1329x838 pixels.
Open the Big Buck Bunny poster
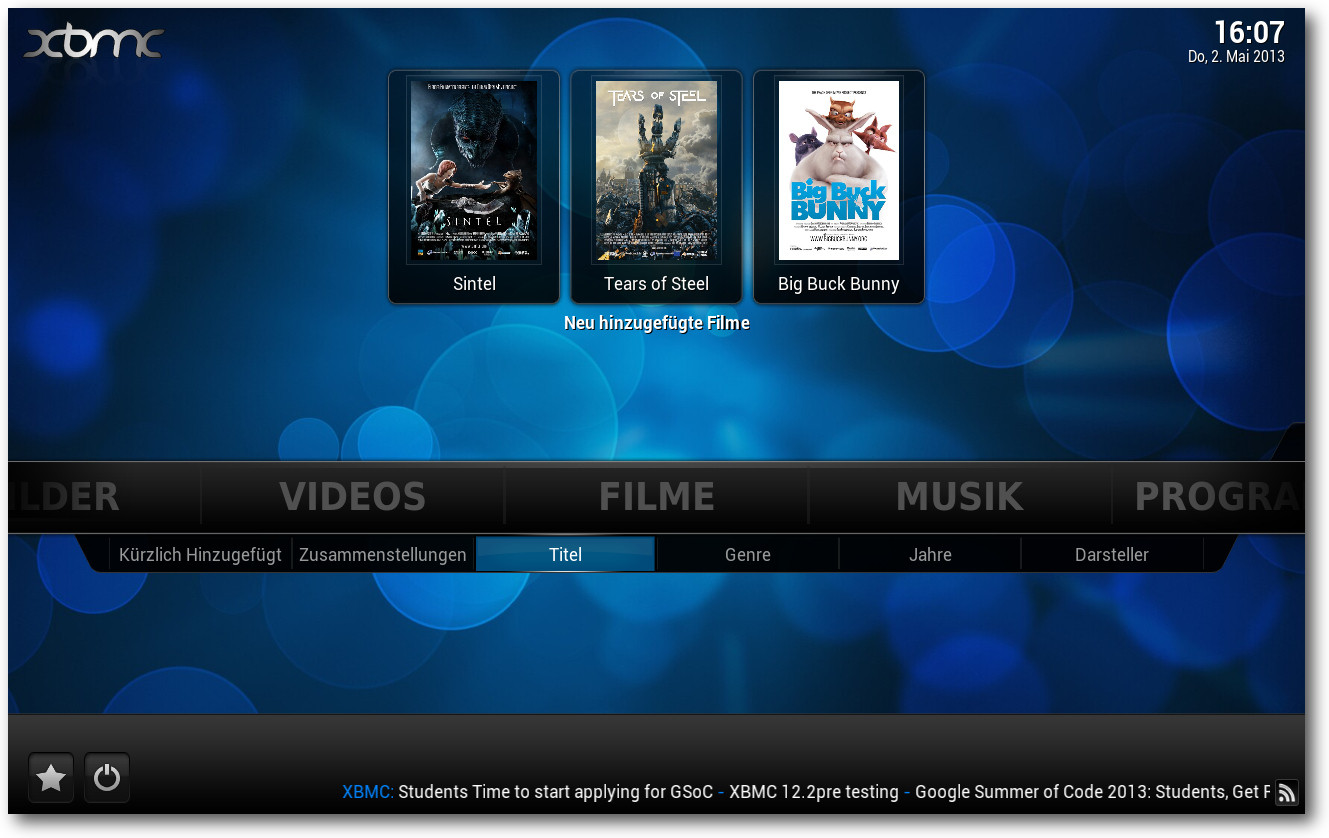(x=838, y=171)
